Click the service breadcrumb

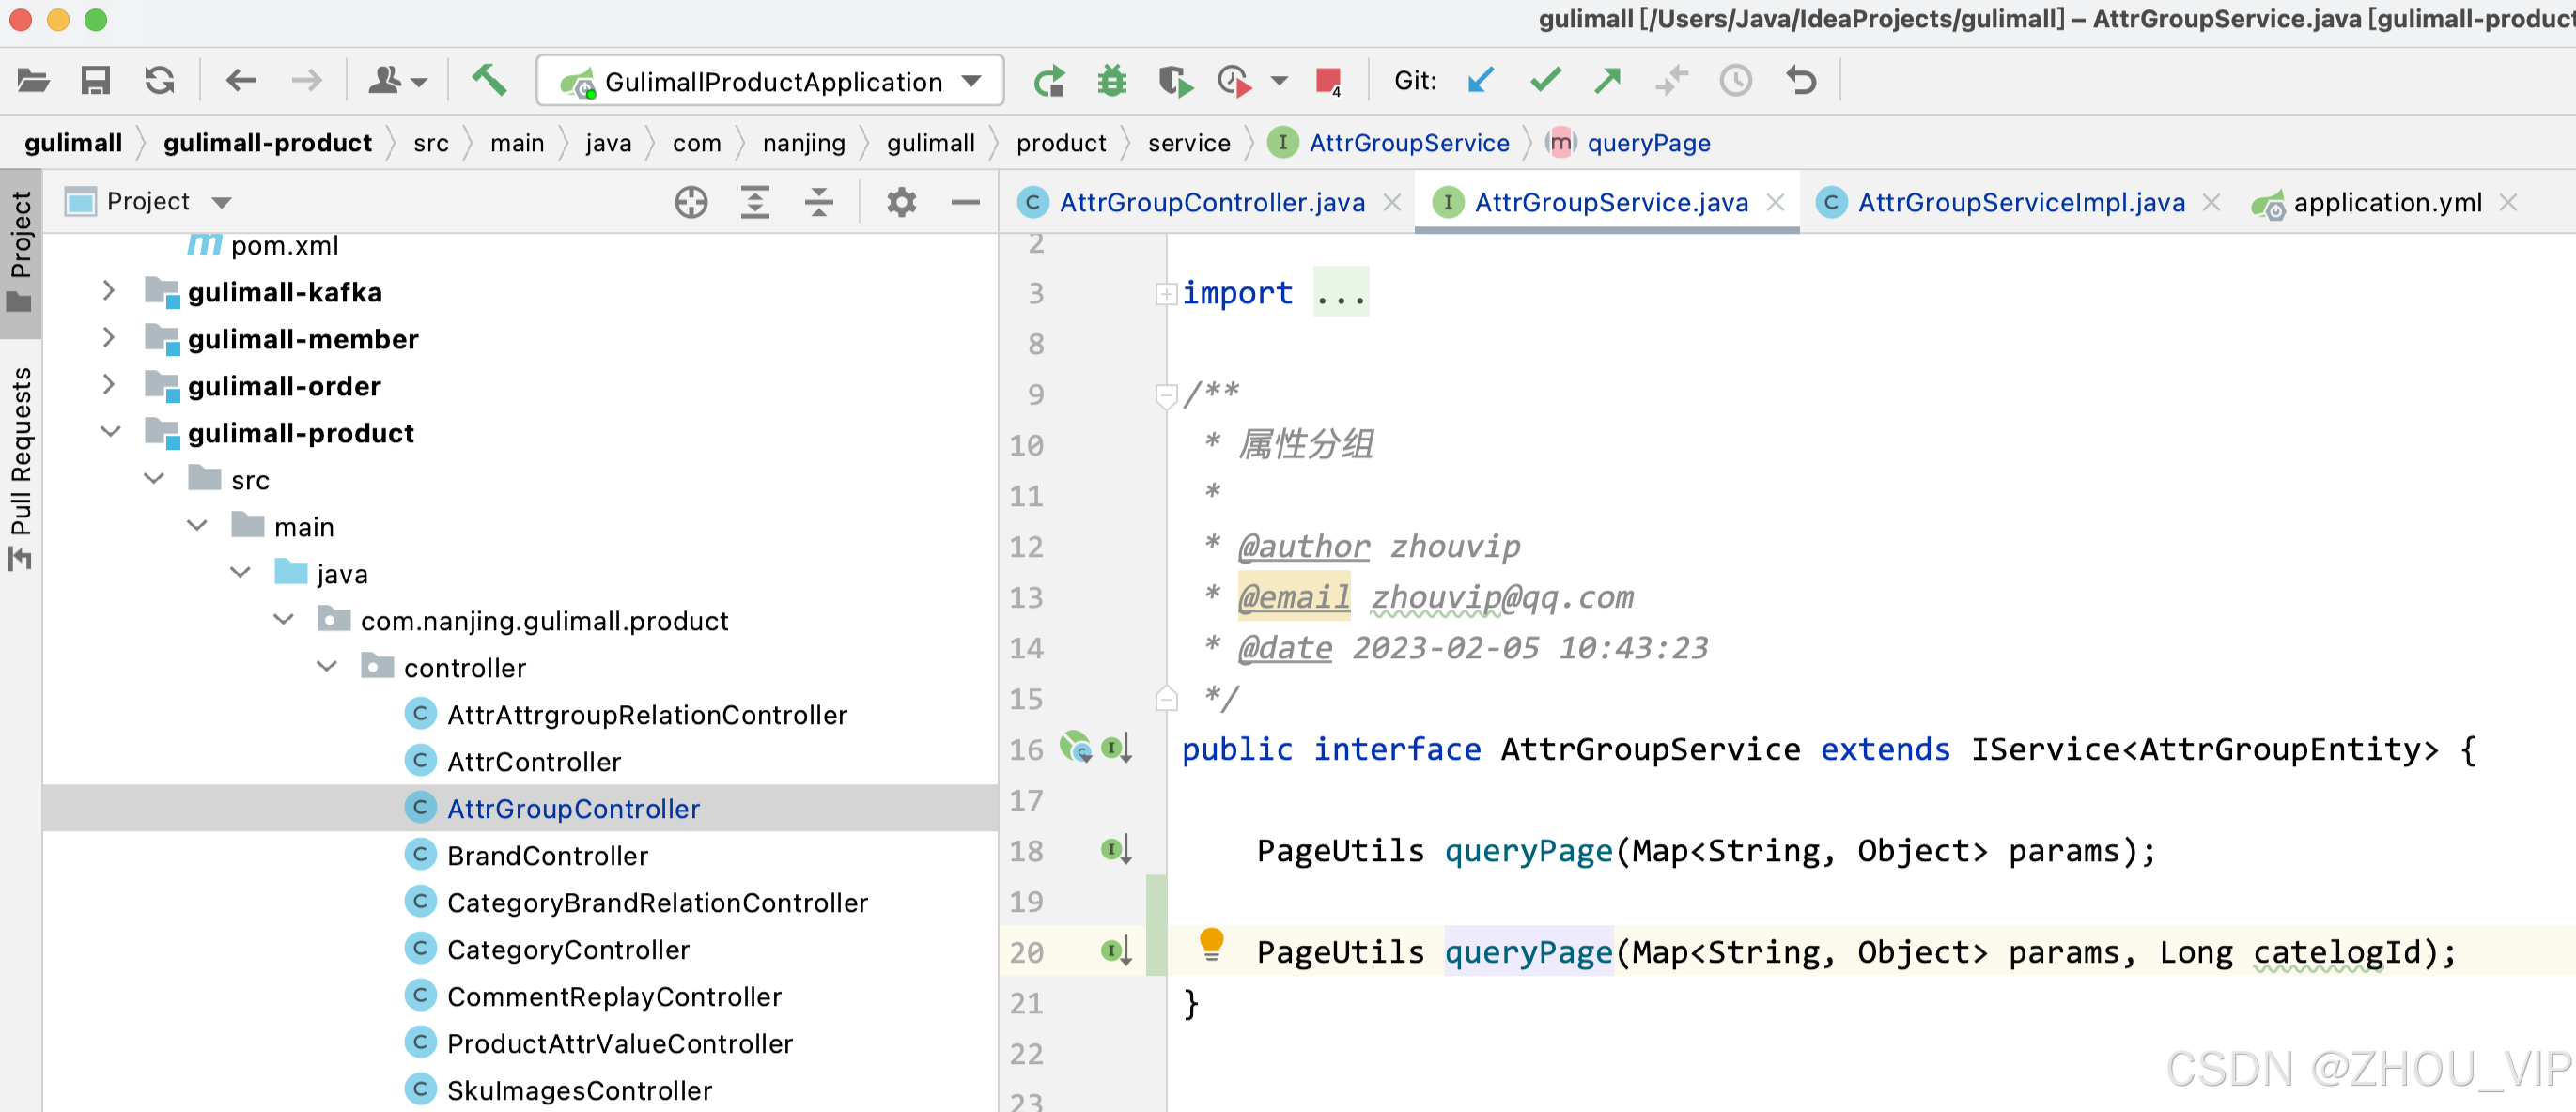coord(1189,143)
